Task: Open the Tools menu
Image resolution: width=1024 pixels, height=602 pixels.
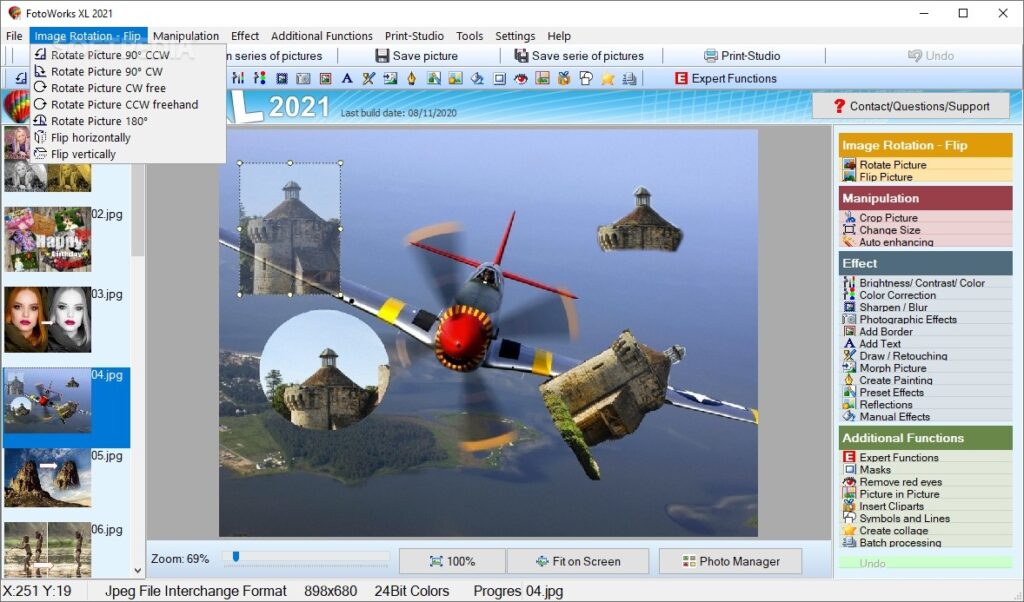Action: 470,36
